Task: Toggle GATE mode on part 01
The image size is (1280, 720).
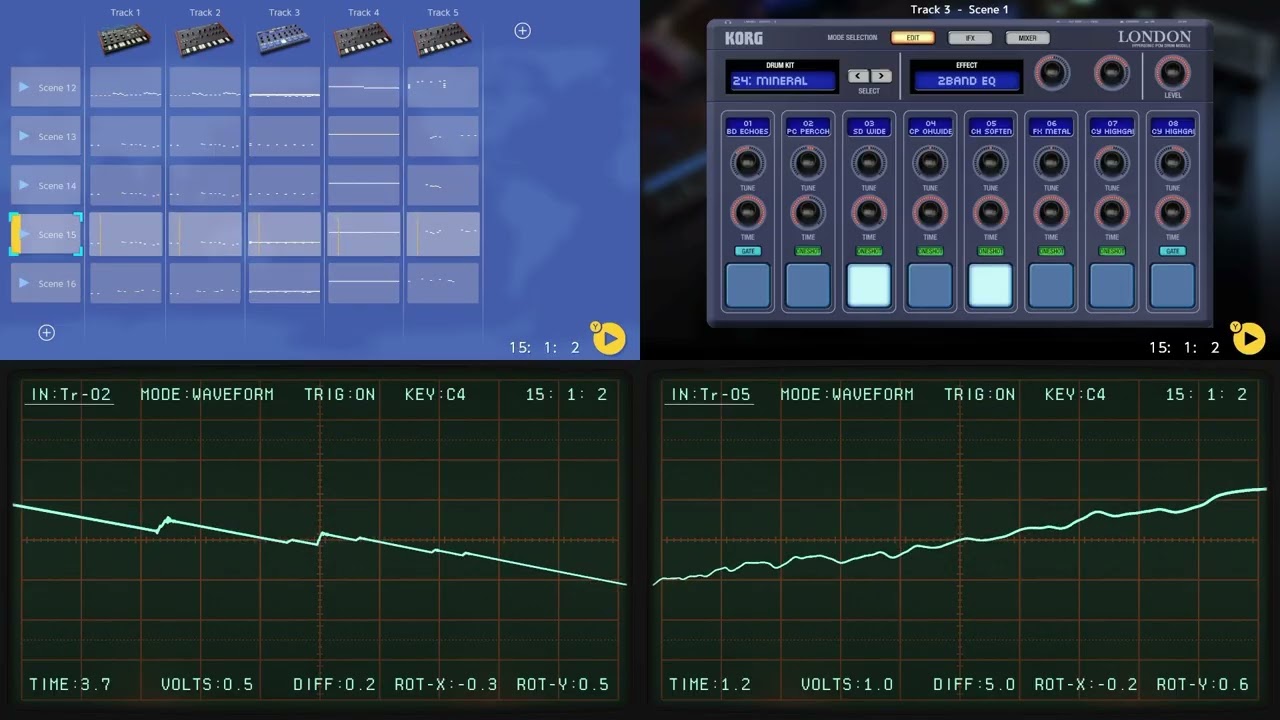Action: [x=747, y=251]
